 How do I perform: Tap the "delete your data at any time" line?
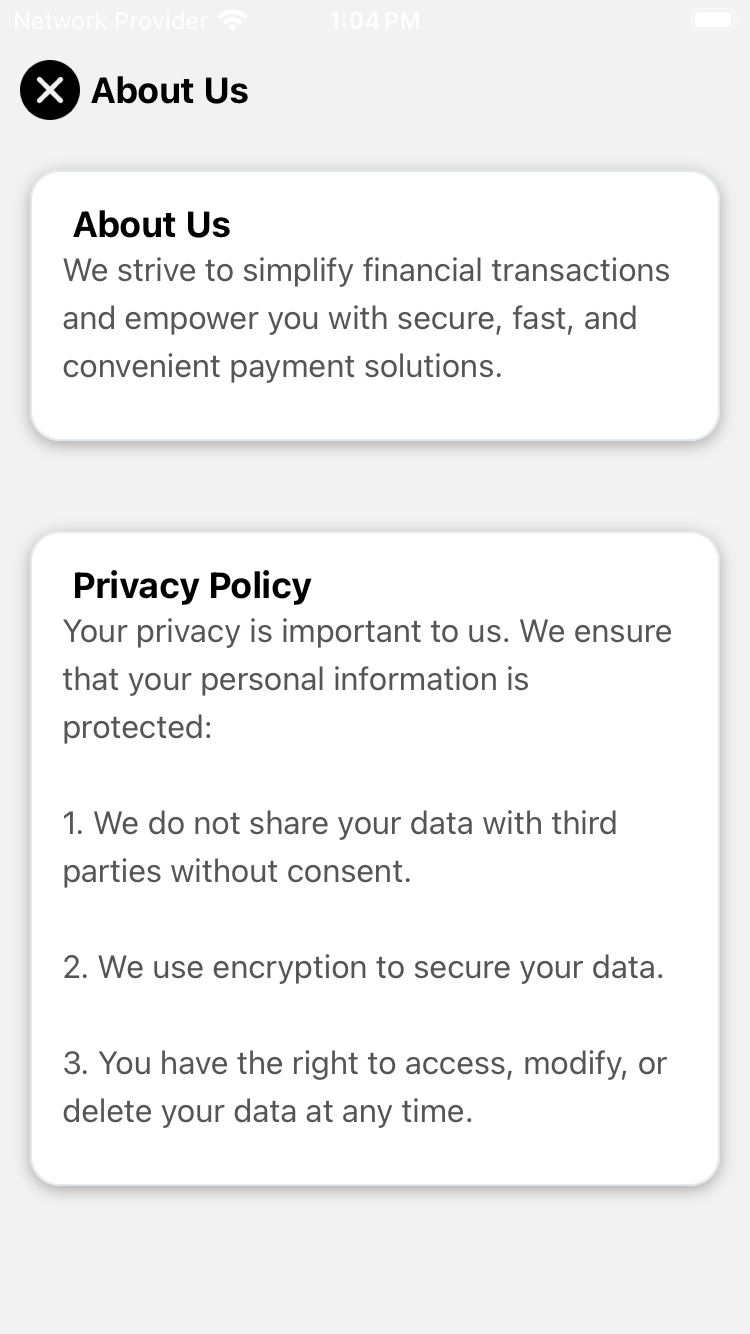(x=267, y=1112)
